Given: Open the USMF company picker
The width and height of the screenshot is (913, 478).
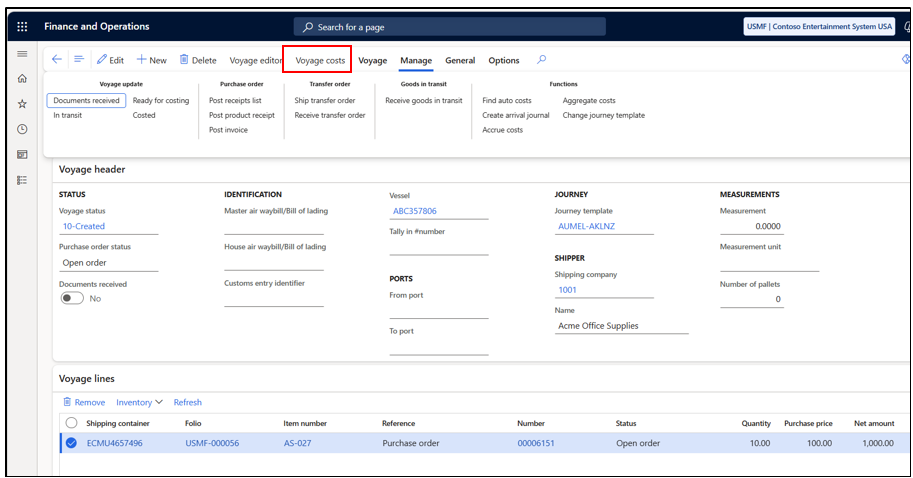Looking at the screenshot, I should pos(819,26).
